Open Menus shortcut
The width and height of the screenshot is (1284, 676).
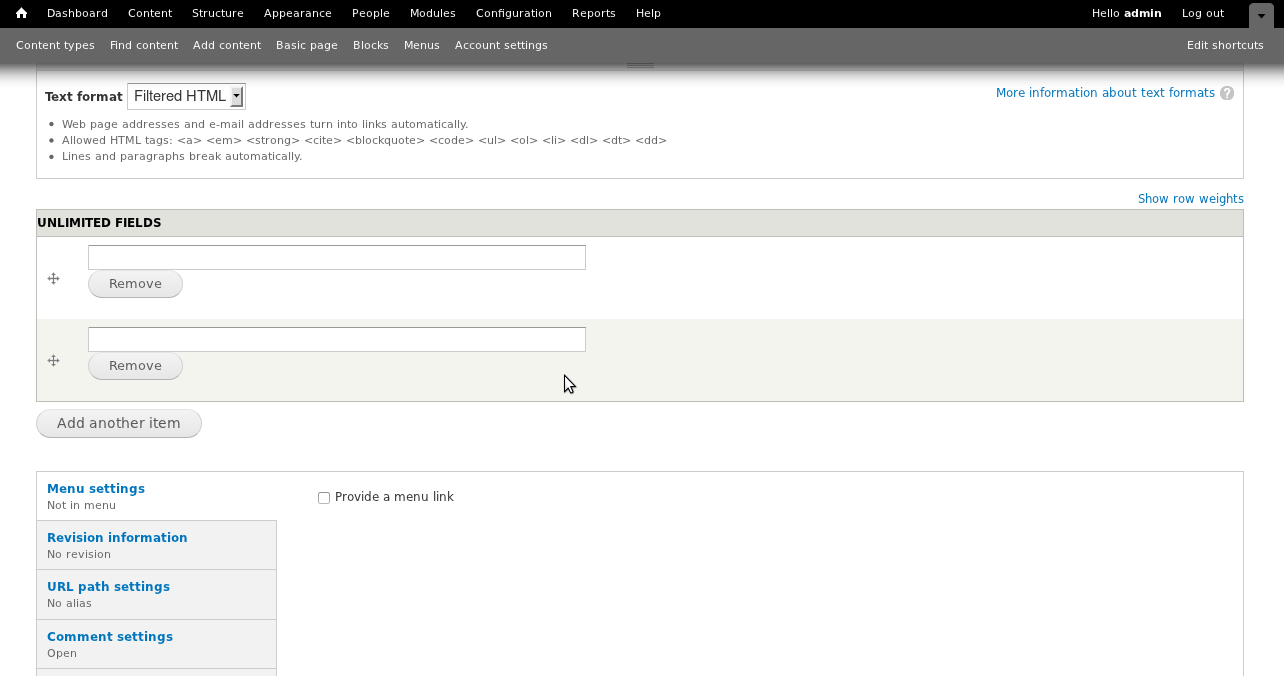422,45
